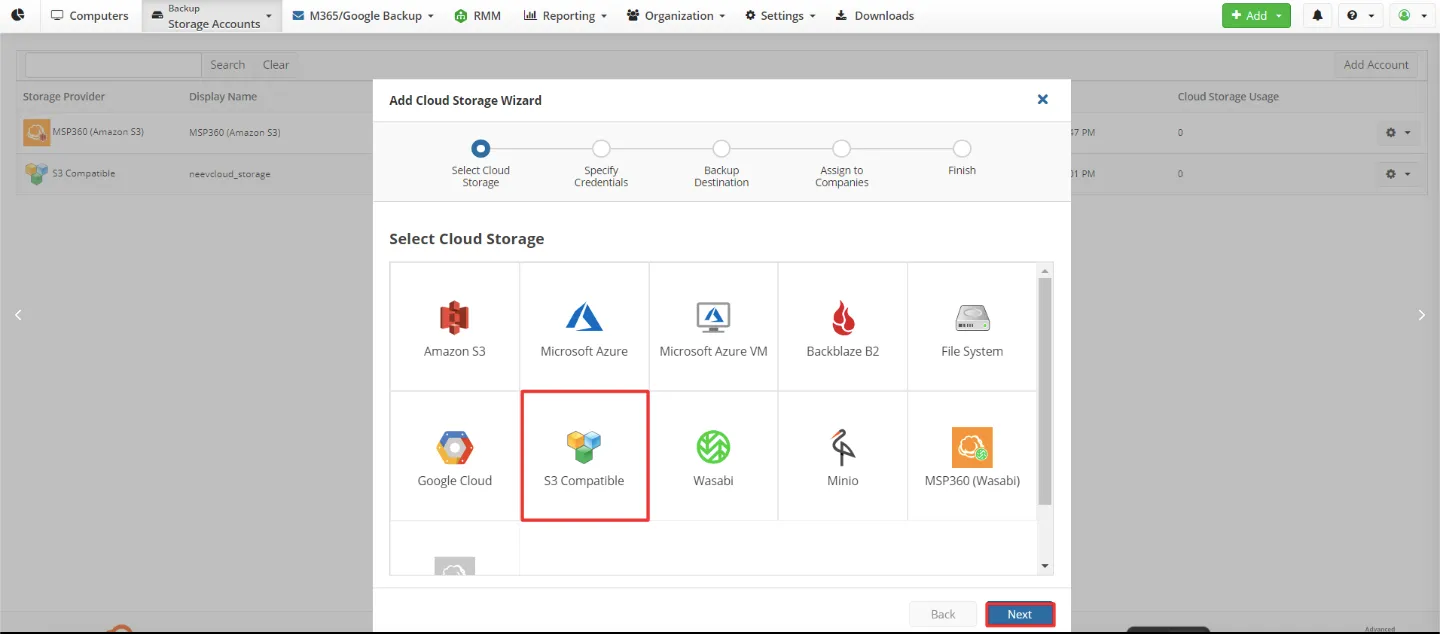
Task: Select the Amazon S3 storage tile
Action: point(455,327)
